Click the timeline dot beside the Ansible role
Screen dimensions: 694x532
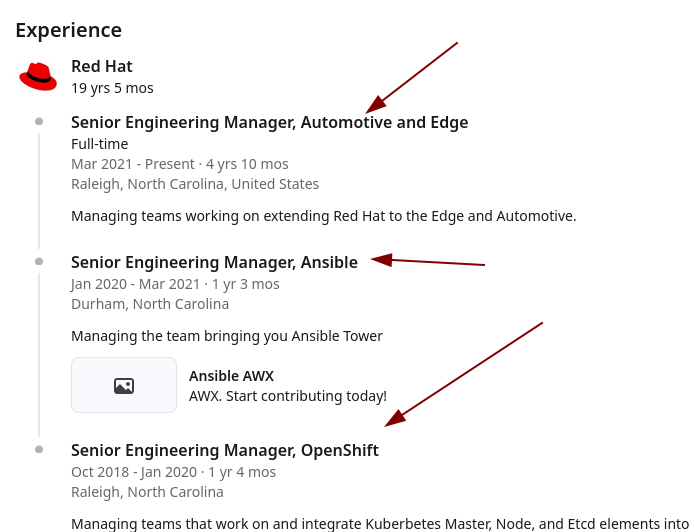[x=39, y=261]
